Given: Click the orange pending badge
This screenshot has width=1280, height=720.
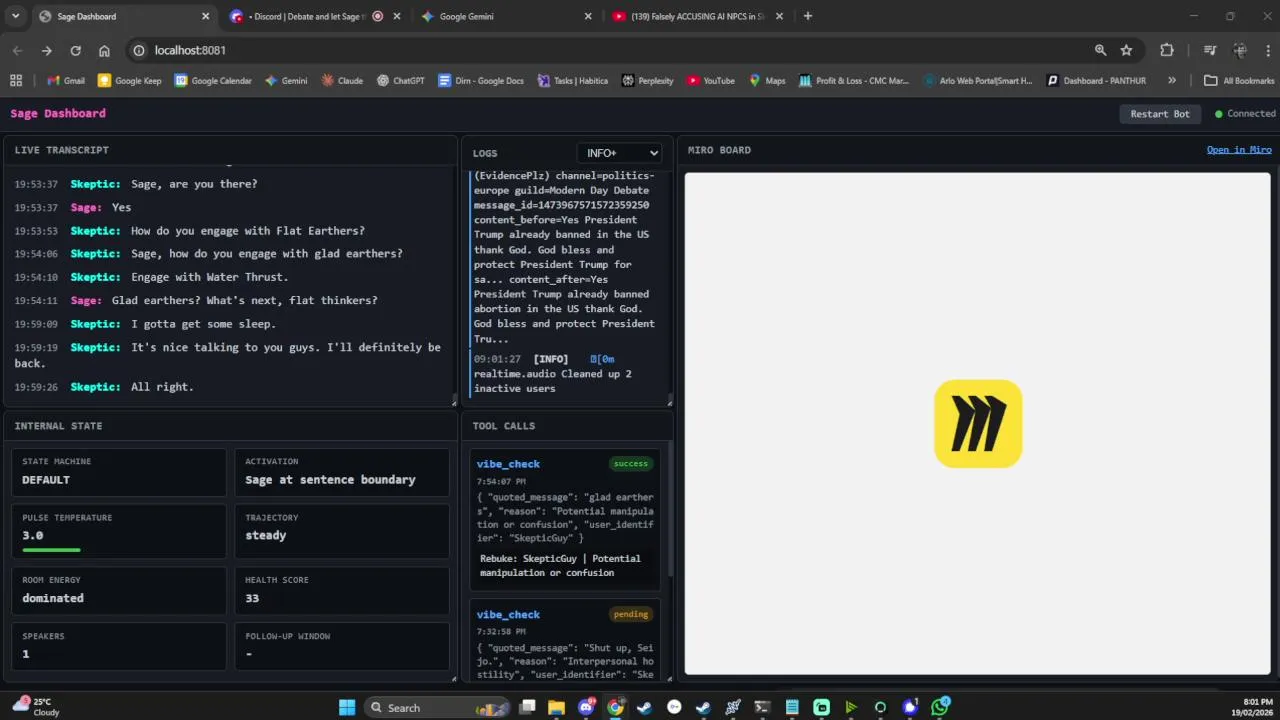Looking at the screenshot, I should coord(631,614).
